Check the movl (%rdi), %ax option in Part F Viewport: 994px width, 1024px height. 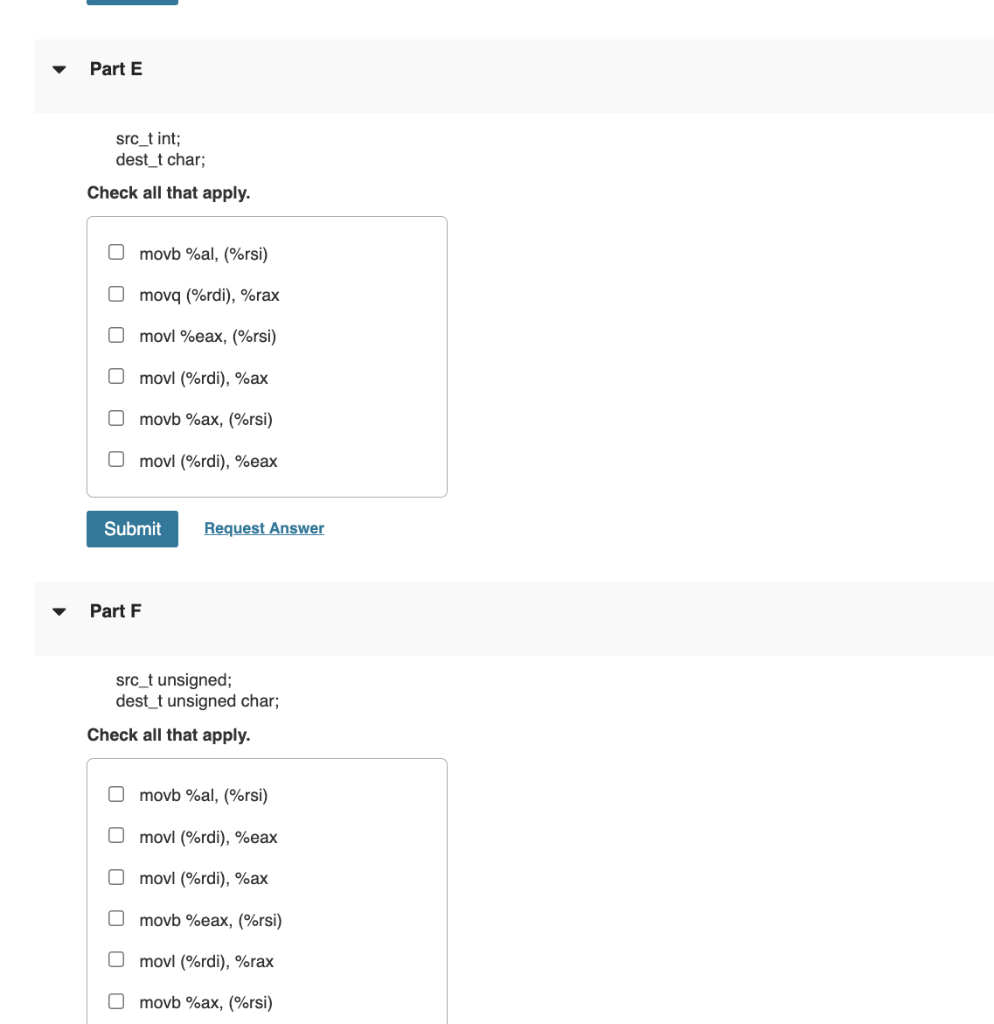tap(116, 877)
